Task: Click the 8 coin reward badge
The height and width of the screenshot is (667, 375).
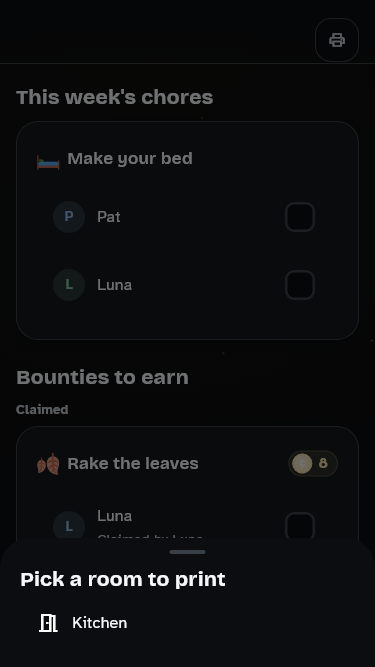Action: (x=313, y=463)
